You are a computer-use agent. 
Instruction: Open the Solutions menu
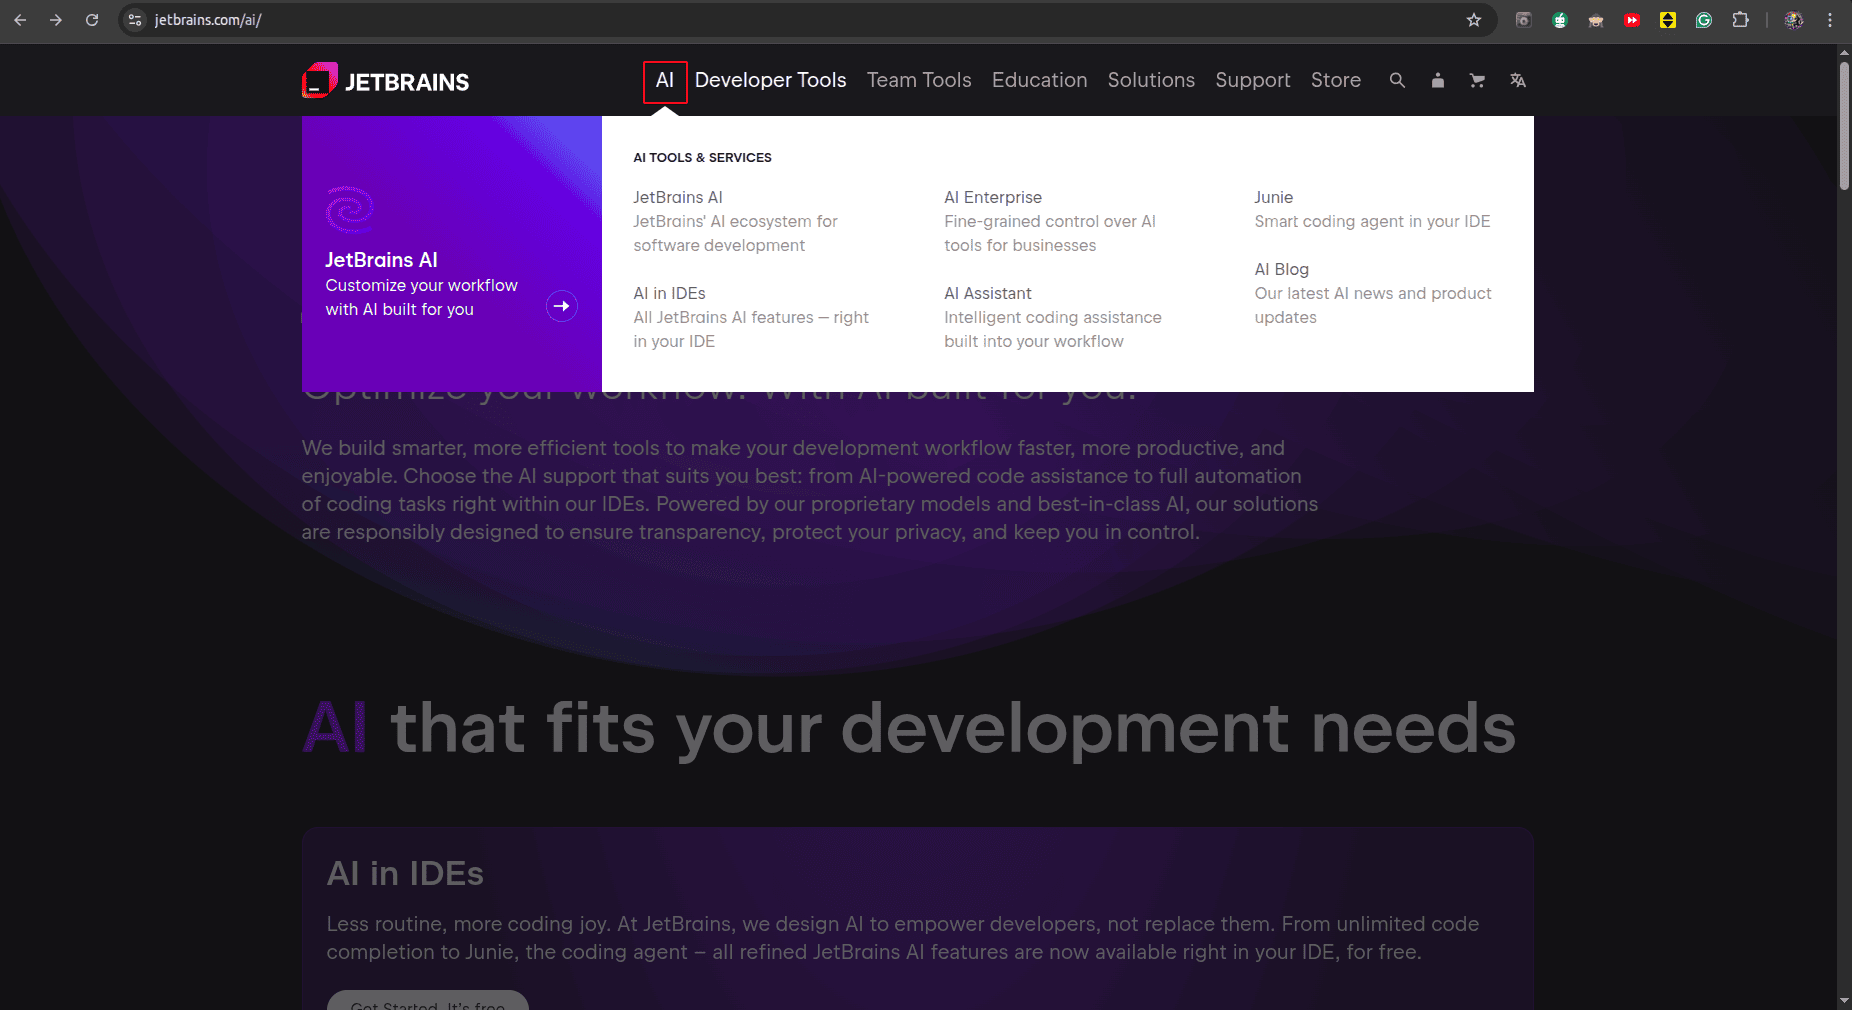click(x=1151, y=80)
